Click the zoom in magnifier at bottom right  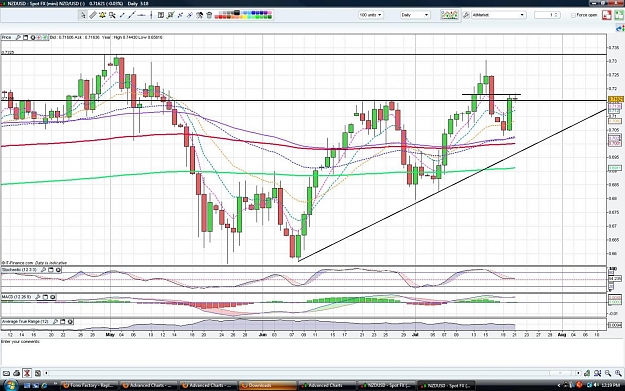[618, 373]
